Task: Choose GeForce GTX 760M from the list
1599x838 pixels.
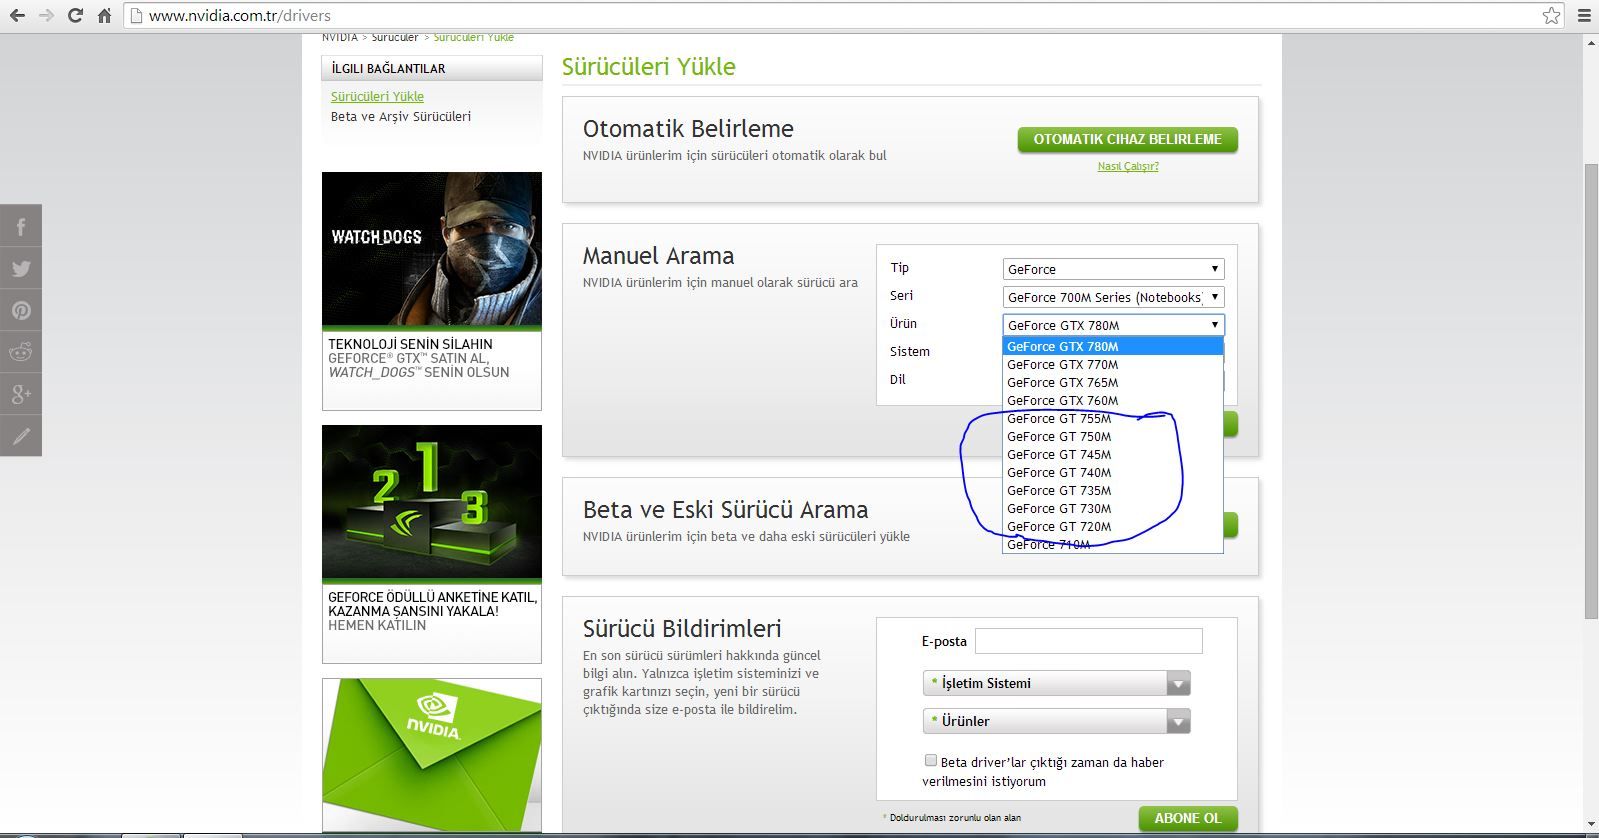Action: point(1113,400)
